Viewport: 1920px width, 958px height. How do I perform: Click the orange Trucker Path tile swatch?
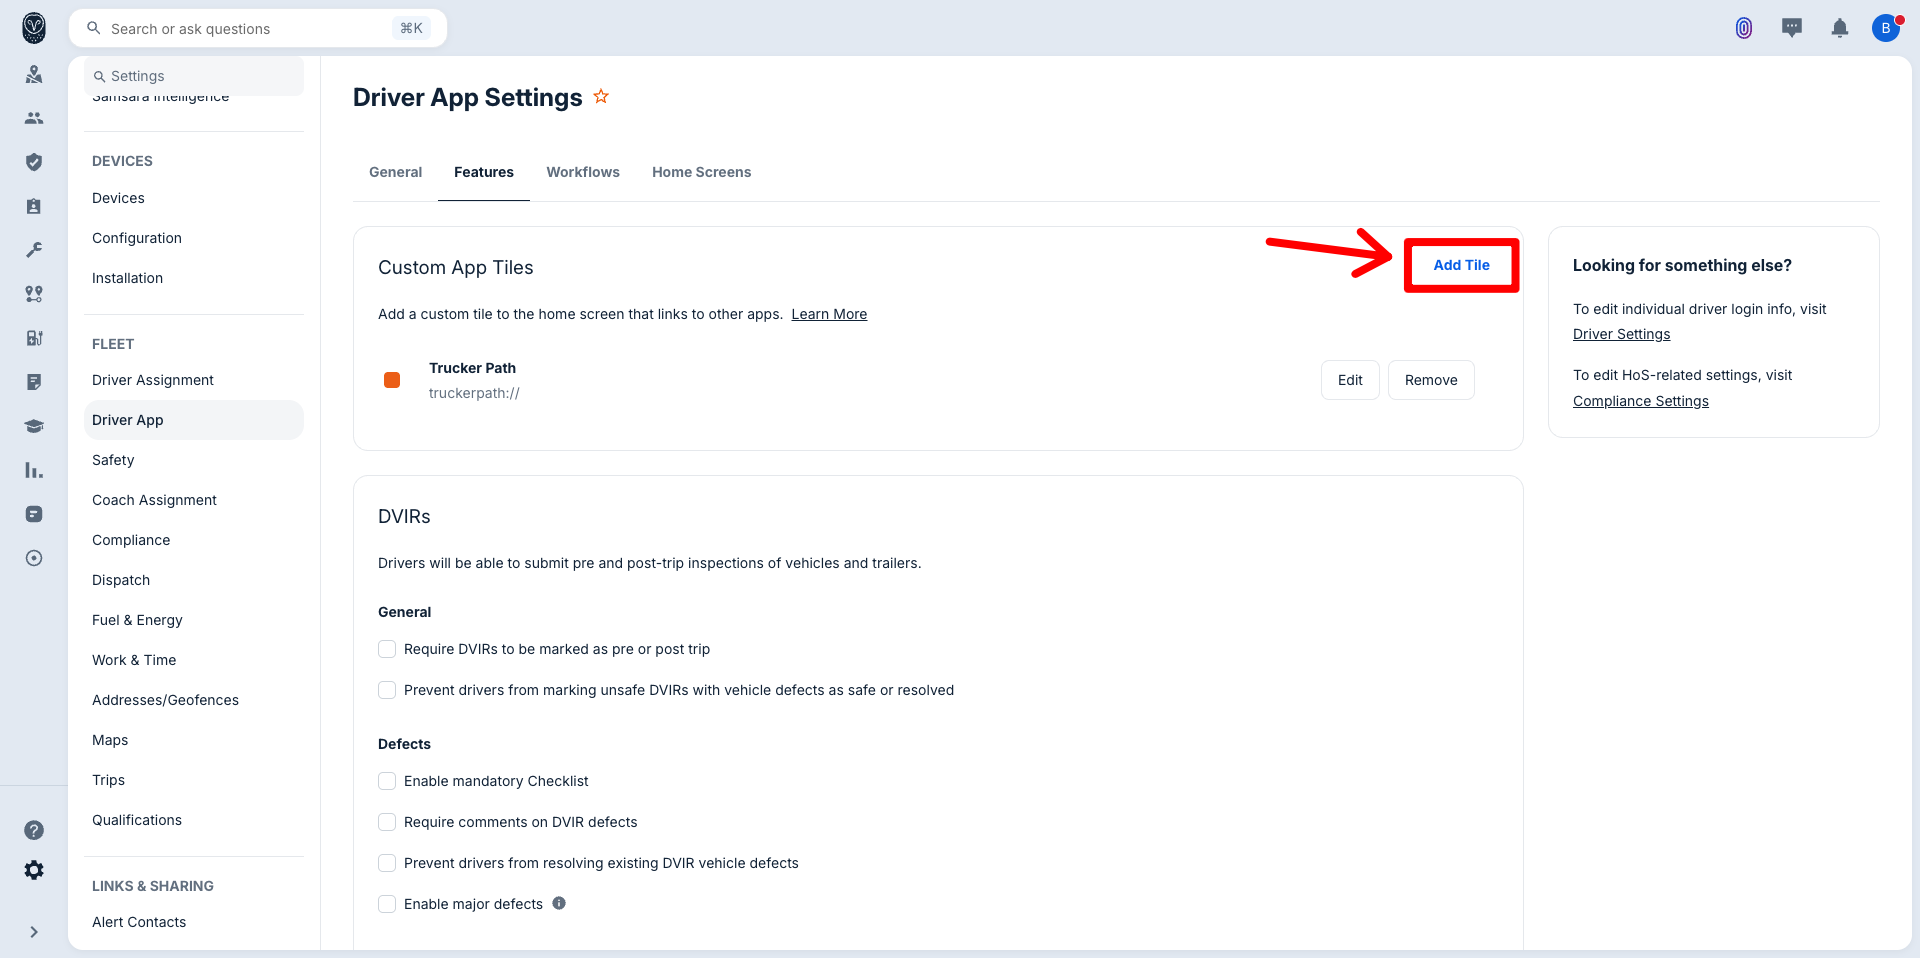[x=392, y=380]
